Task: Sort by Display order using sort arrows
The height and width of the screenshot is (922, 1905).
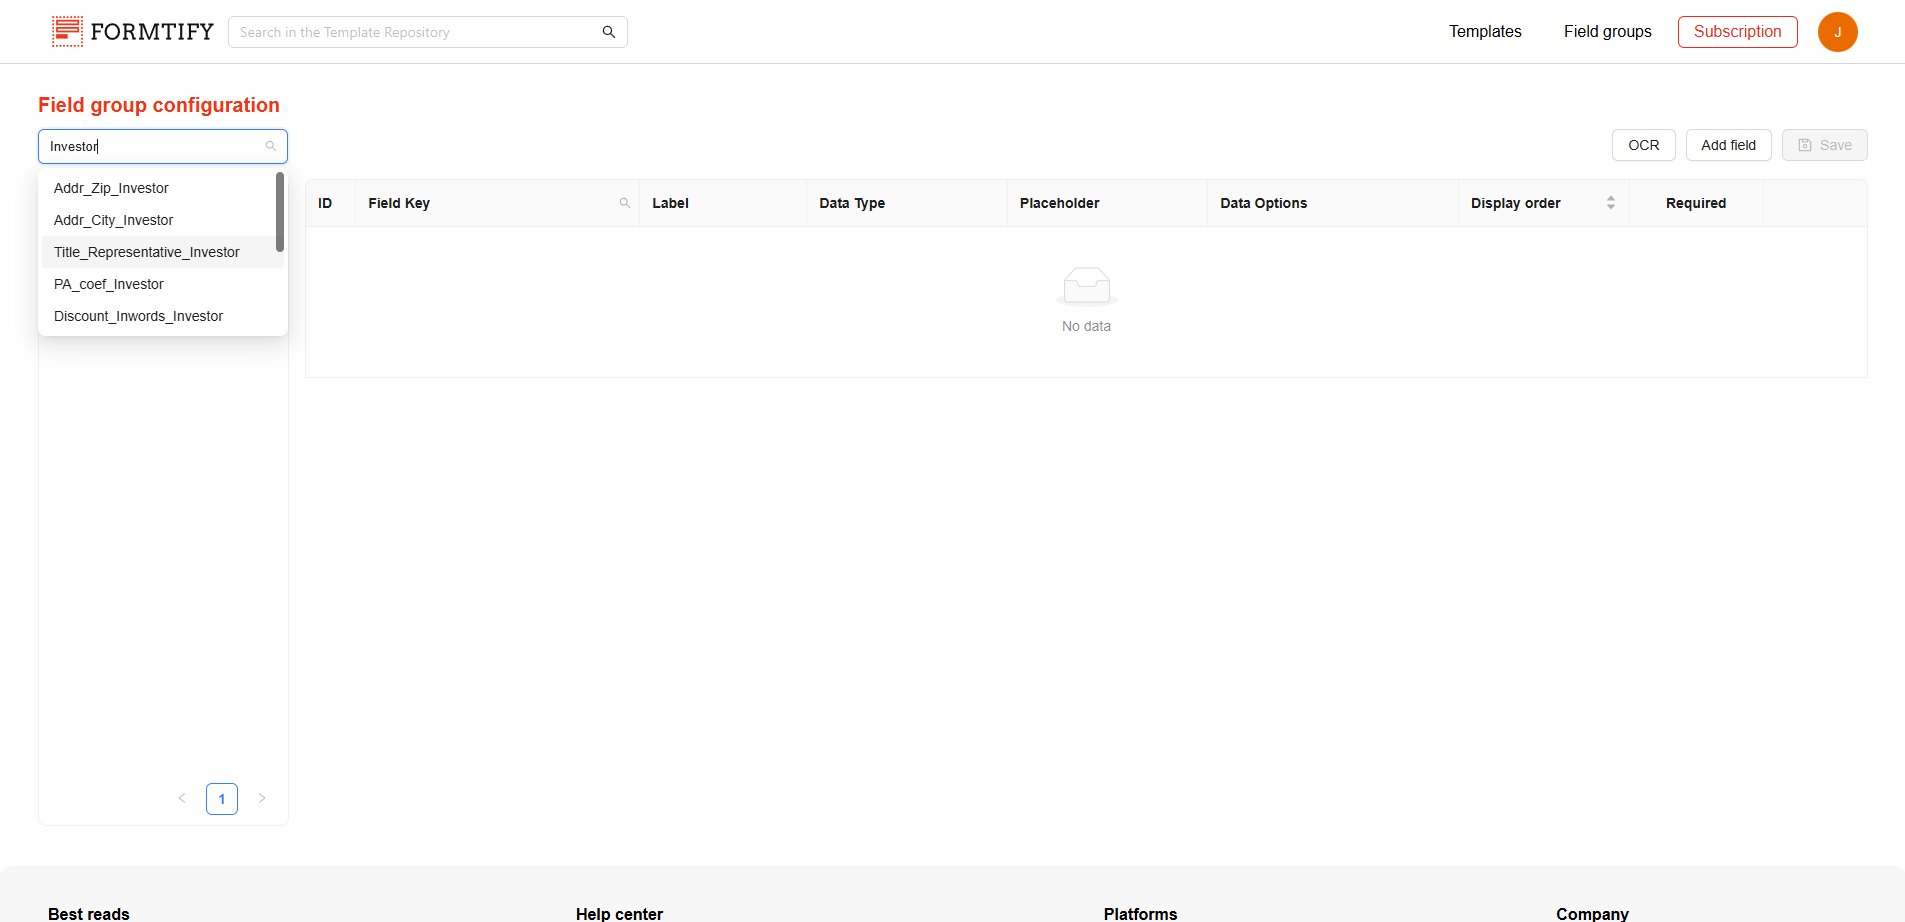Action: [1610, 203]
